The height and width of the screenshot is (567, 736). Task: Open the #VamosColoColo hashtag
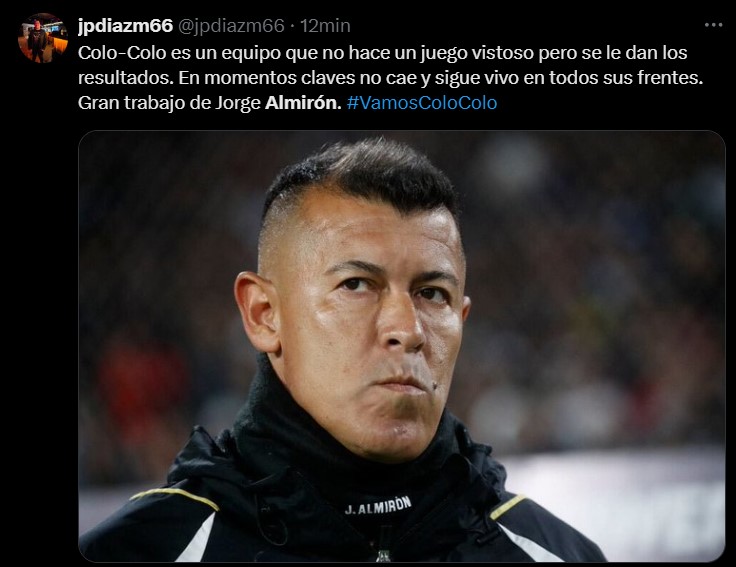click(x=422, y=103)
